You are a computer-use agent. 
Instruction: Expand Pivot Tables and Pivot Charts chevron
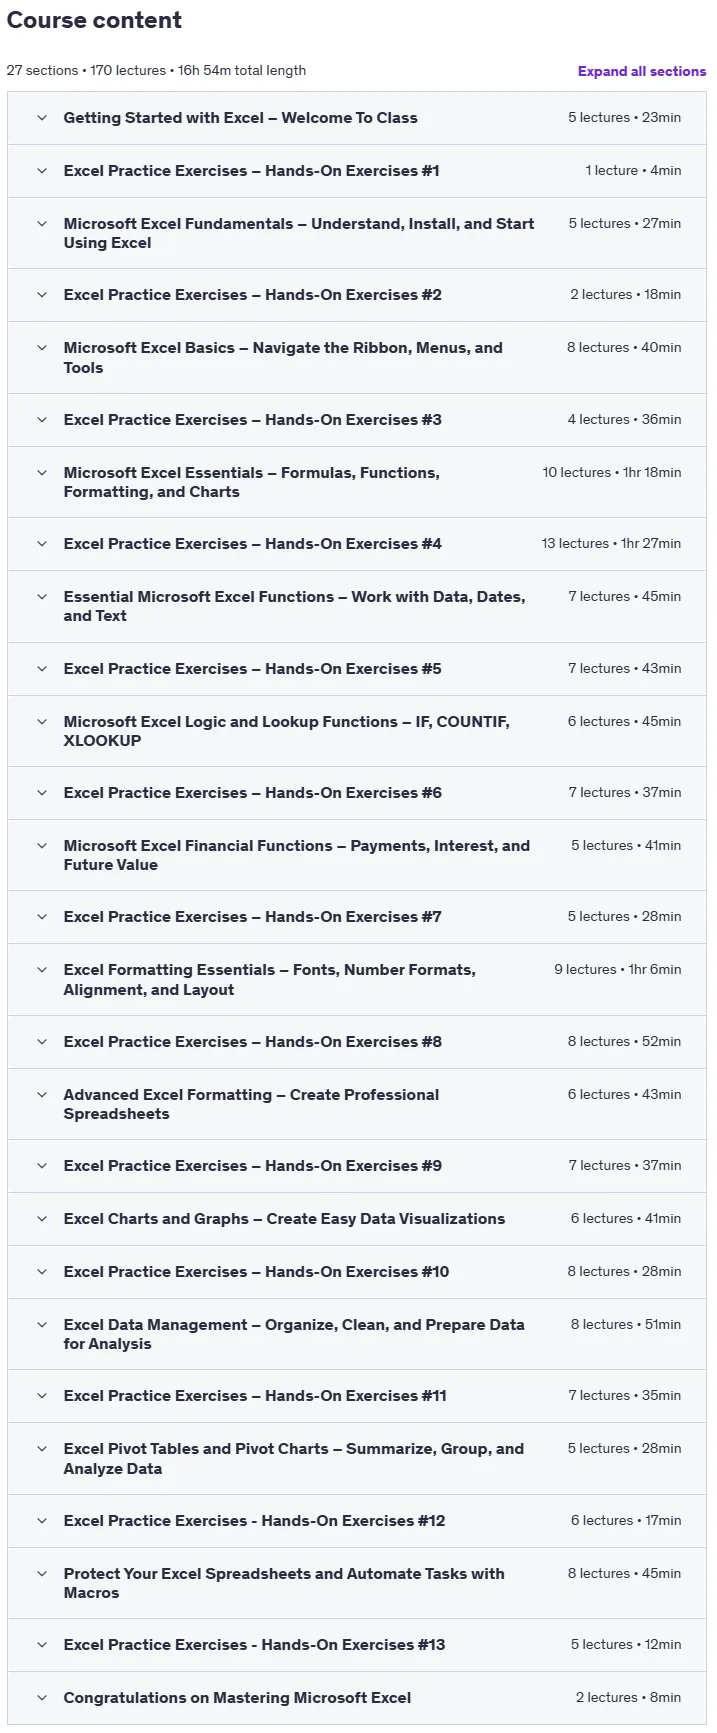click(42, 1449)
